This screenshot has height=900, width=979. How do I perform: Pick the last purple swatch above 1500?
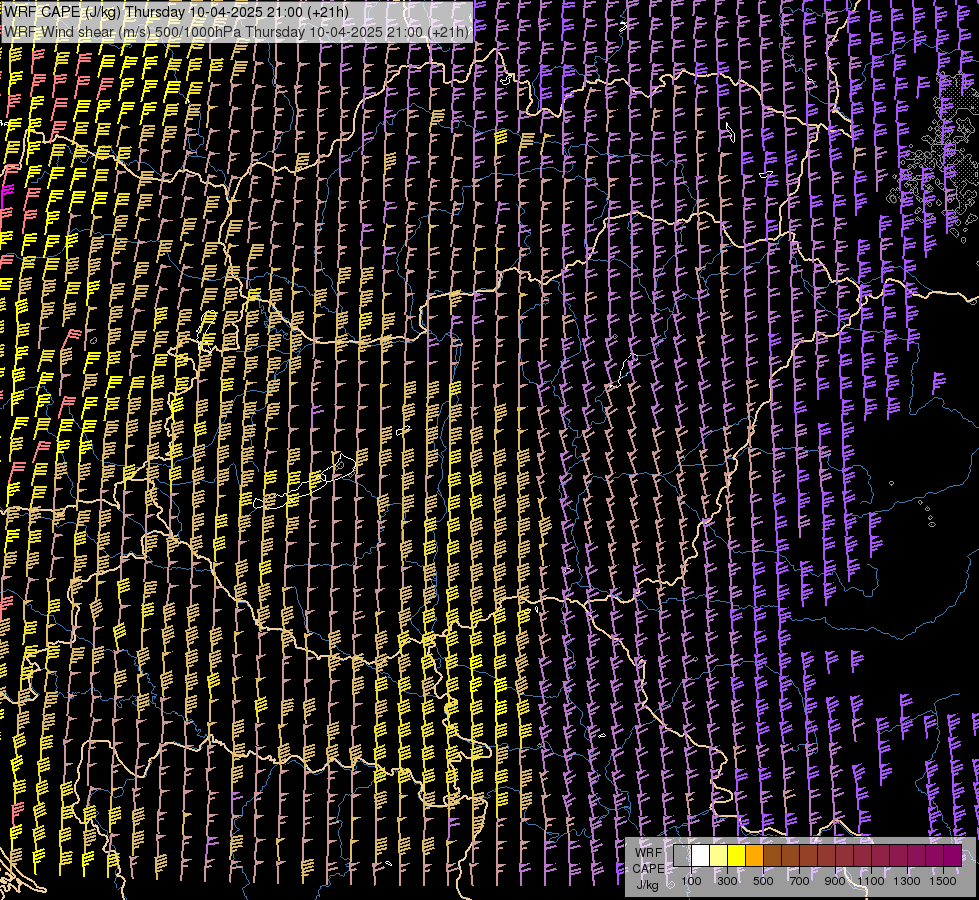(x=953, y=855)
